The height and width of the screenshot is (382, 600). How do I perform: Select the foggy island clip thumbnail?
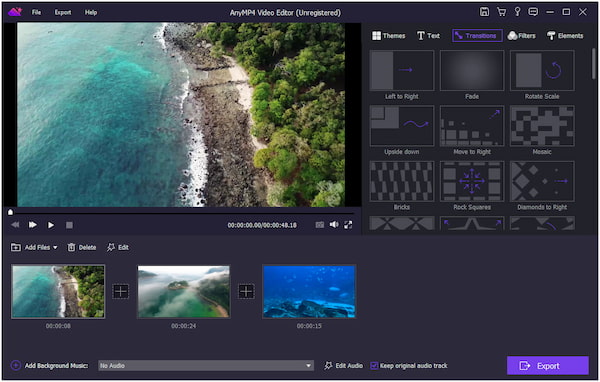184,292
